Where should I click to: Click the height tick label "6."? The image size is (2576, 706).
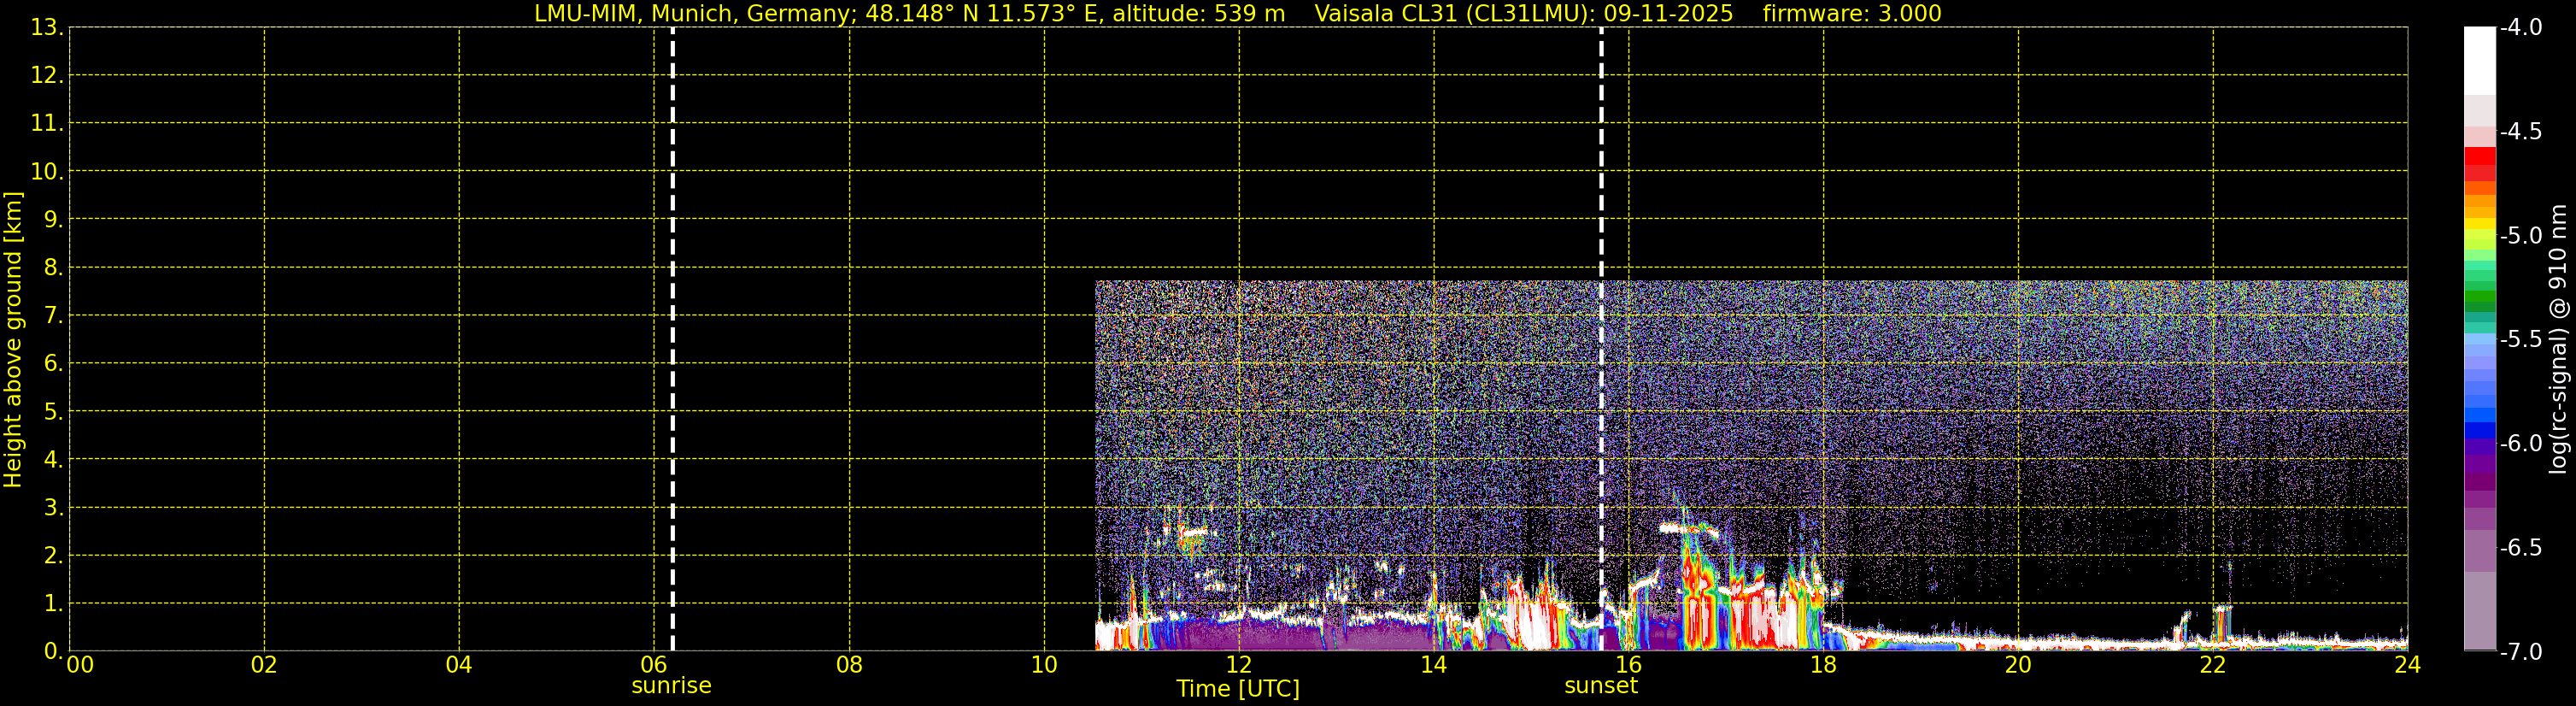53,364
